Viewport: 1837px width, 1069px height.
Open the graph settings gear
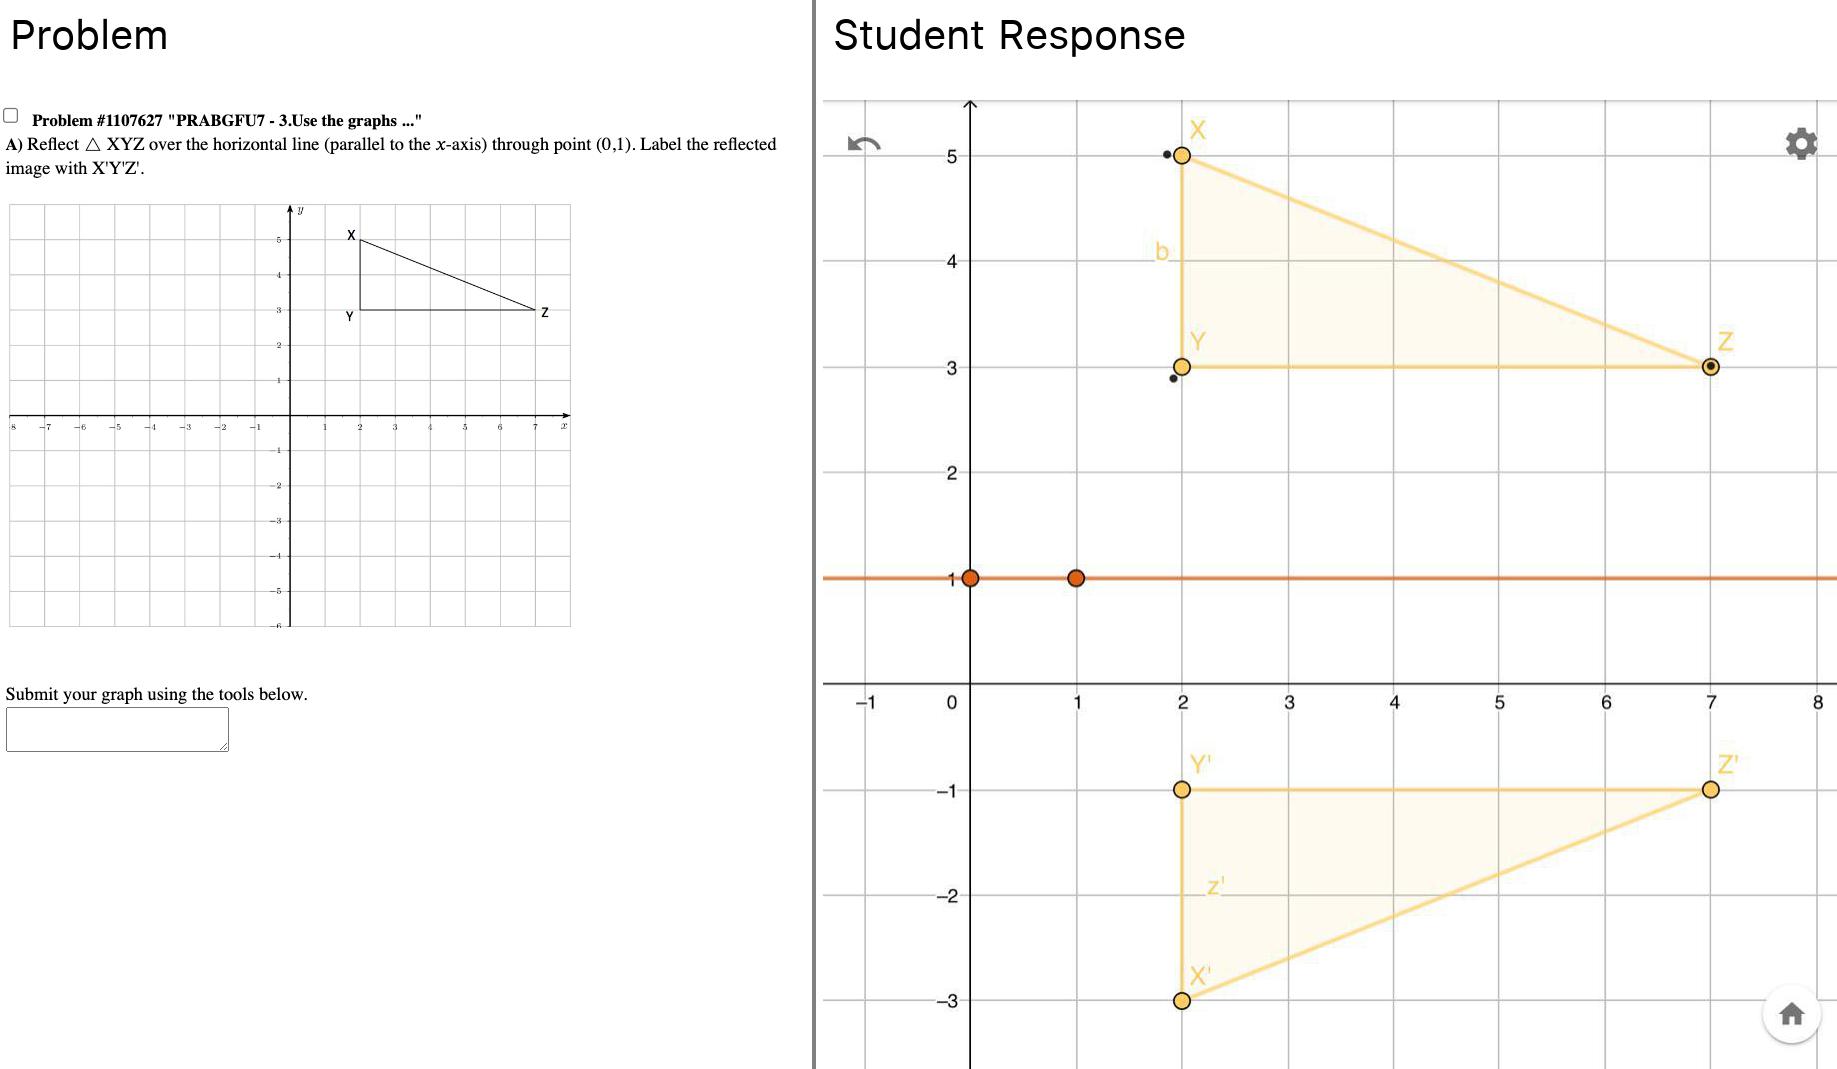(x=1801, y=144)
